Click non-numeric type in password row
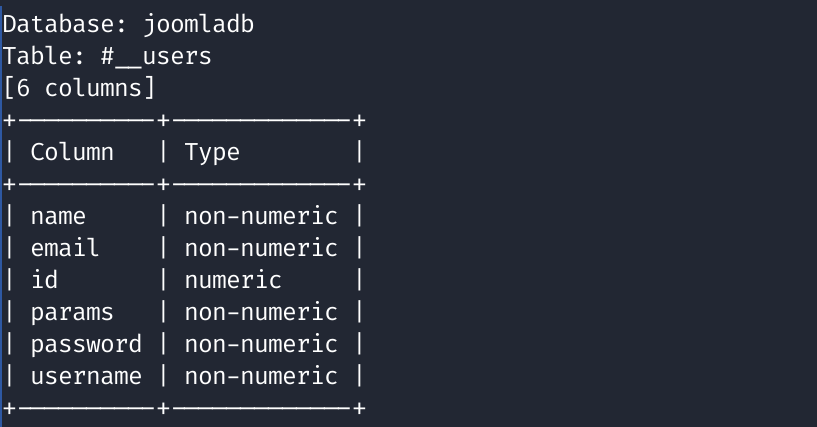The image size is (817, 427). (261, 344)
